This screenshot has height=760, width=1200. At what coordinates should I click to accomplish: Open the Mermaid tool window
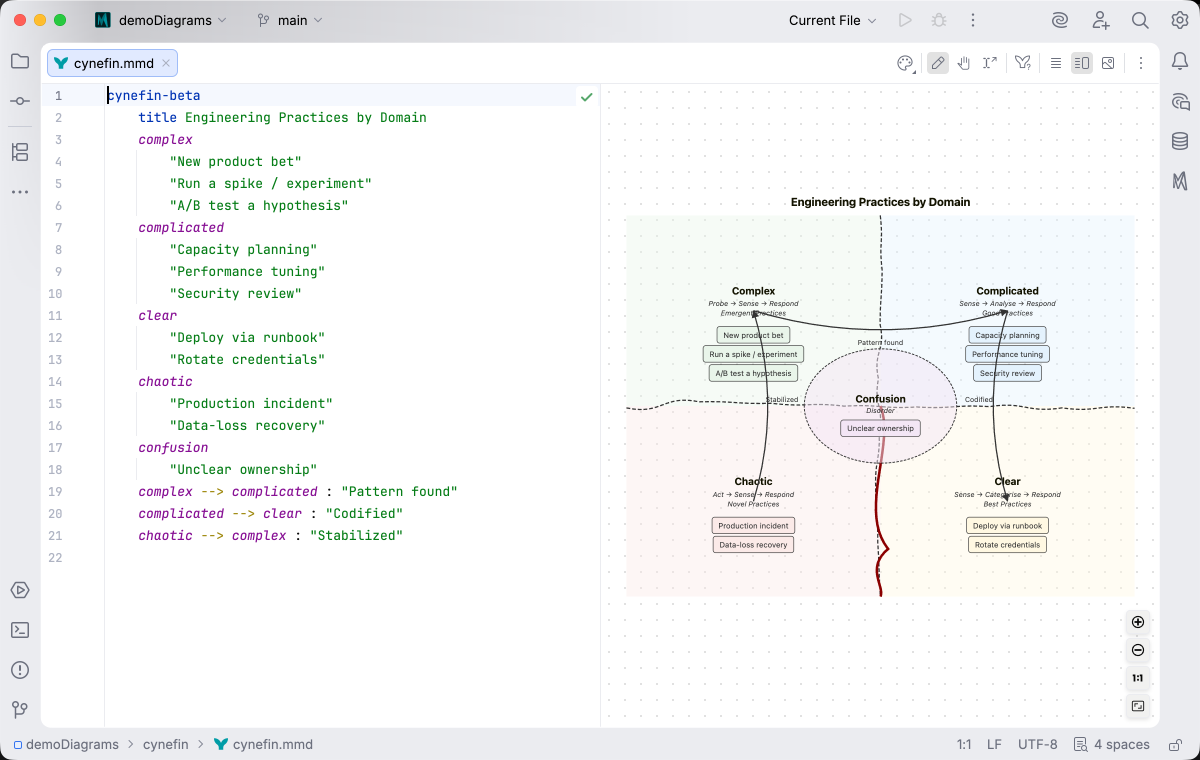tap(1180, 181)
